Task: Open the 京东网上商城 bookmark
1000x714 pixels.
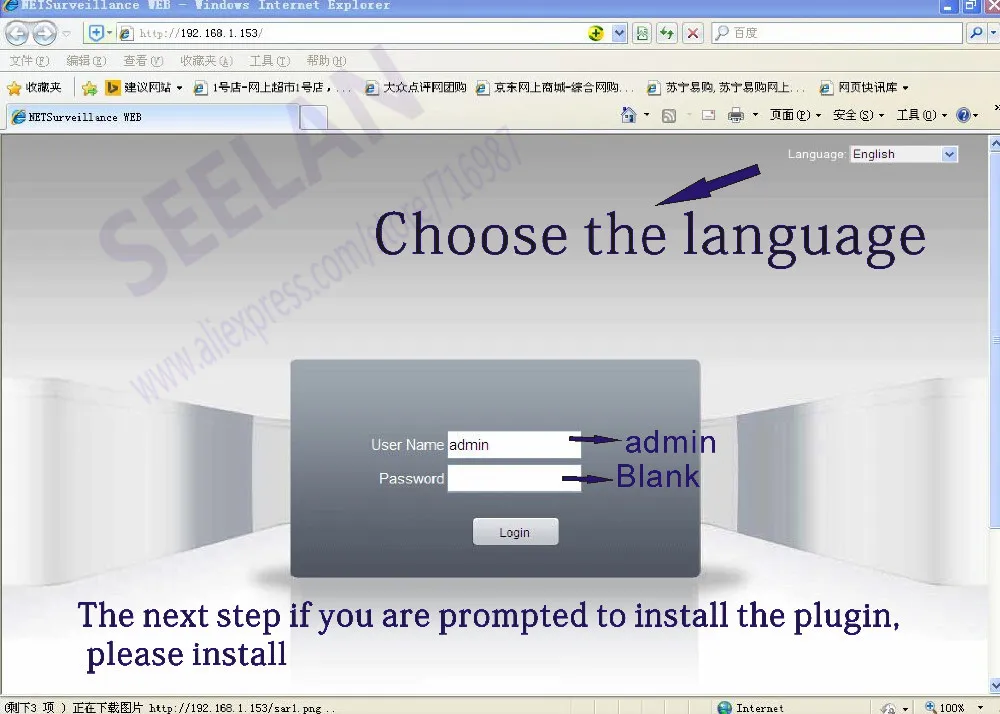Action: tap(555, 88)
